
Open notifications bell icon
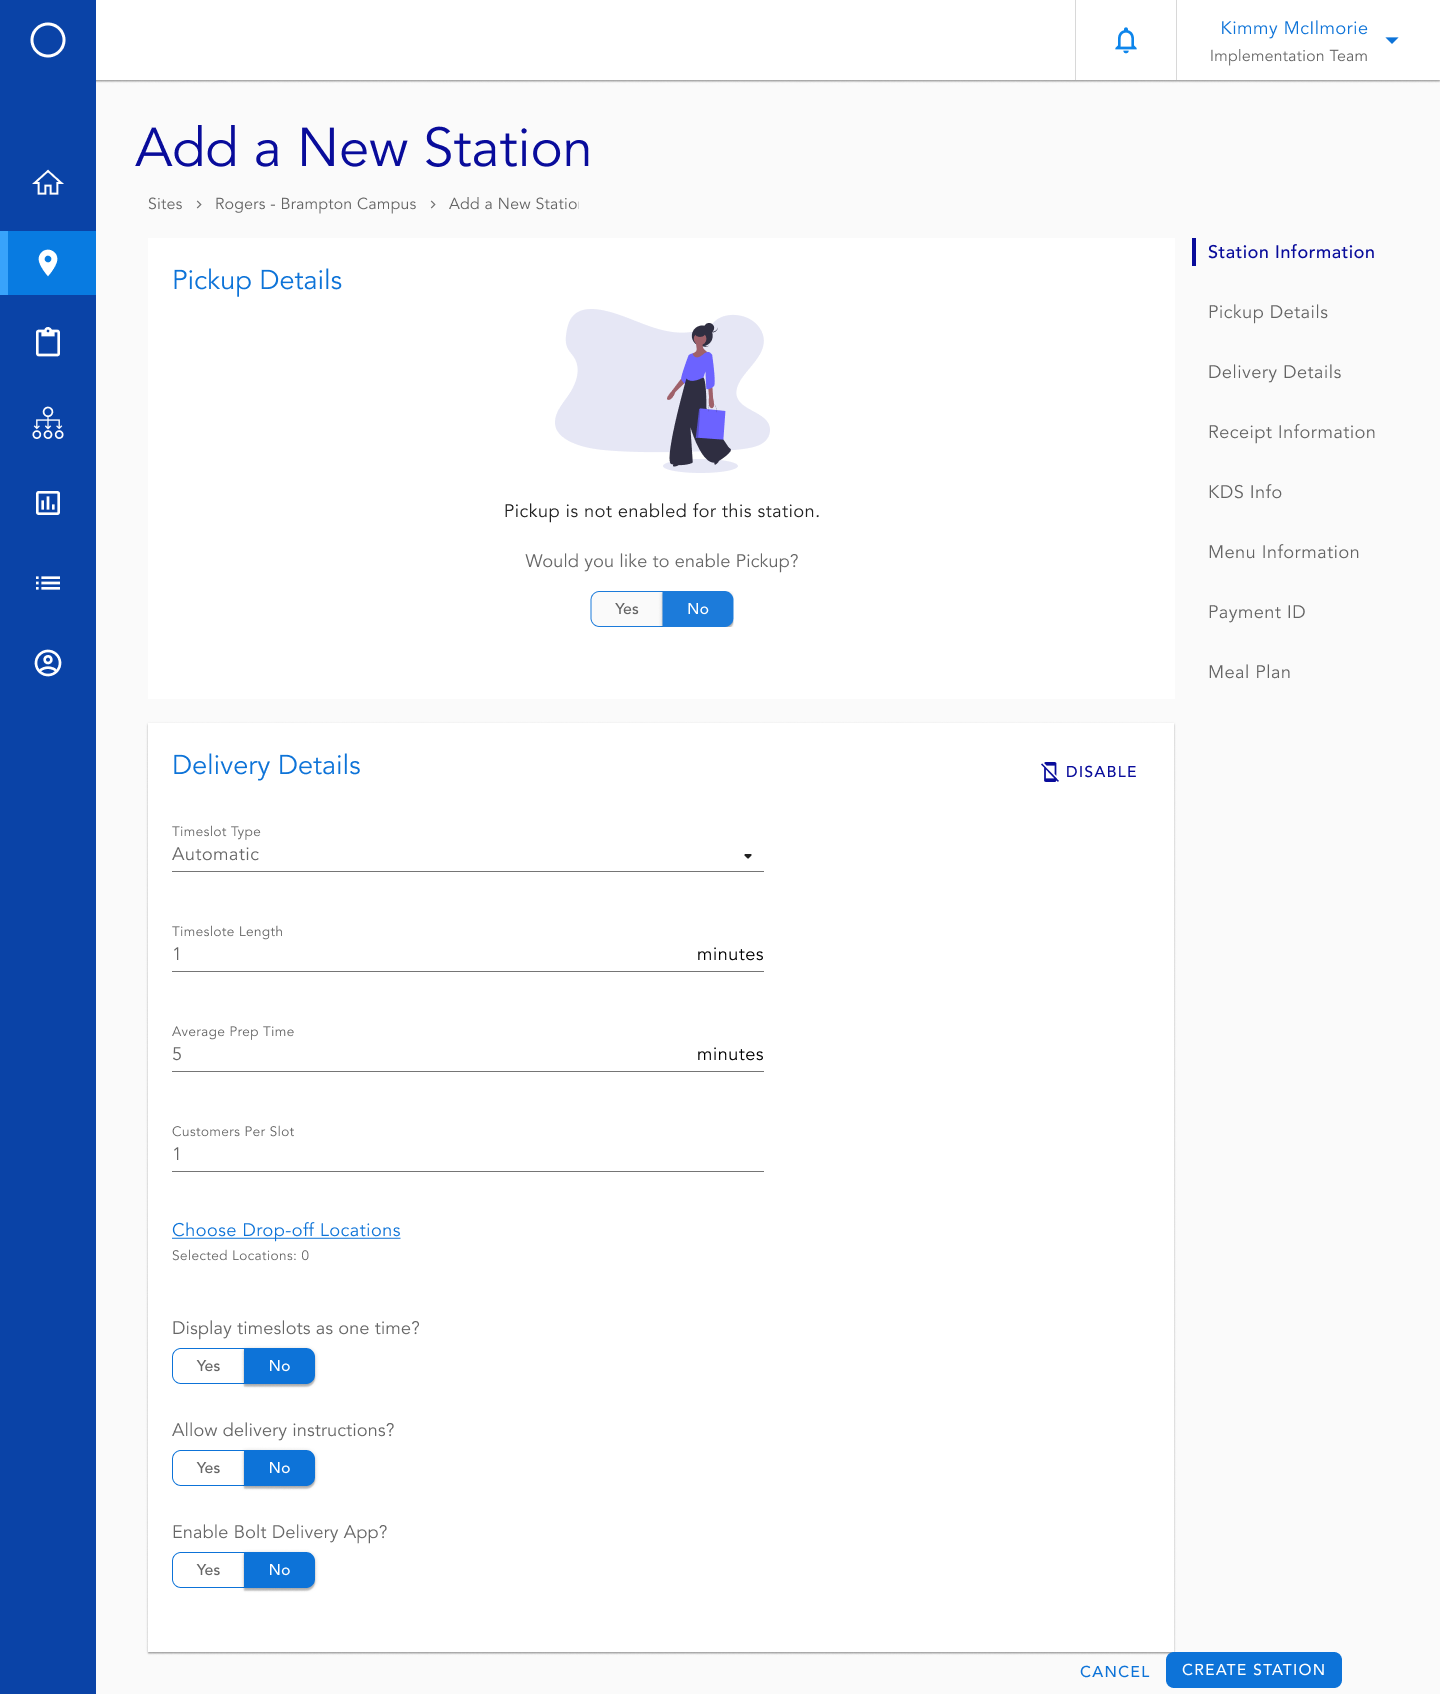pyautogui.click(x=1126, y=40)
